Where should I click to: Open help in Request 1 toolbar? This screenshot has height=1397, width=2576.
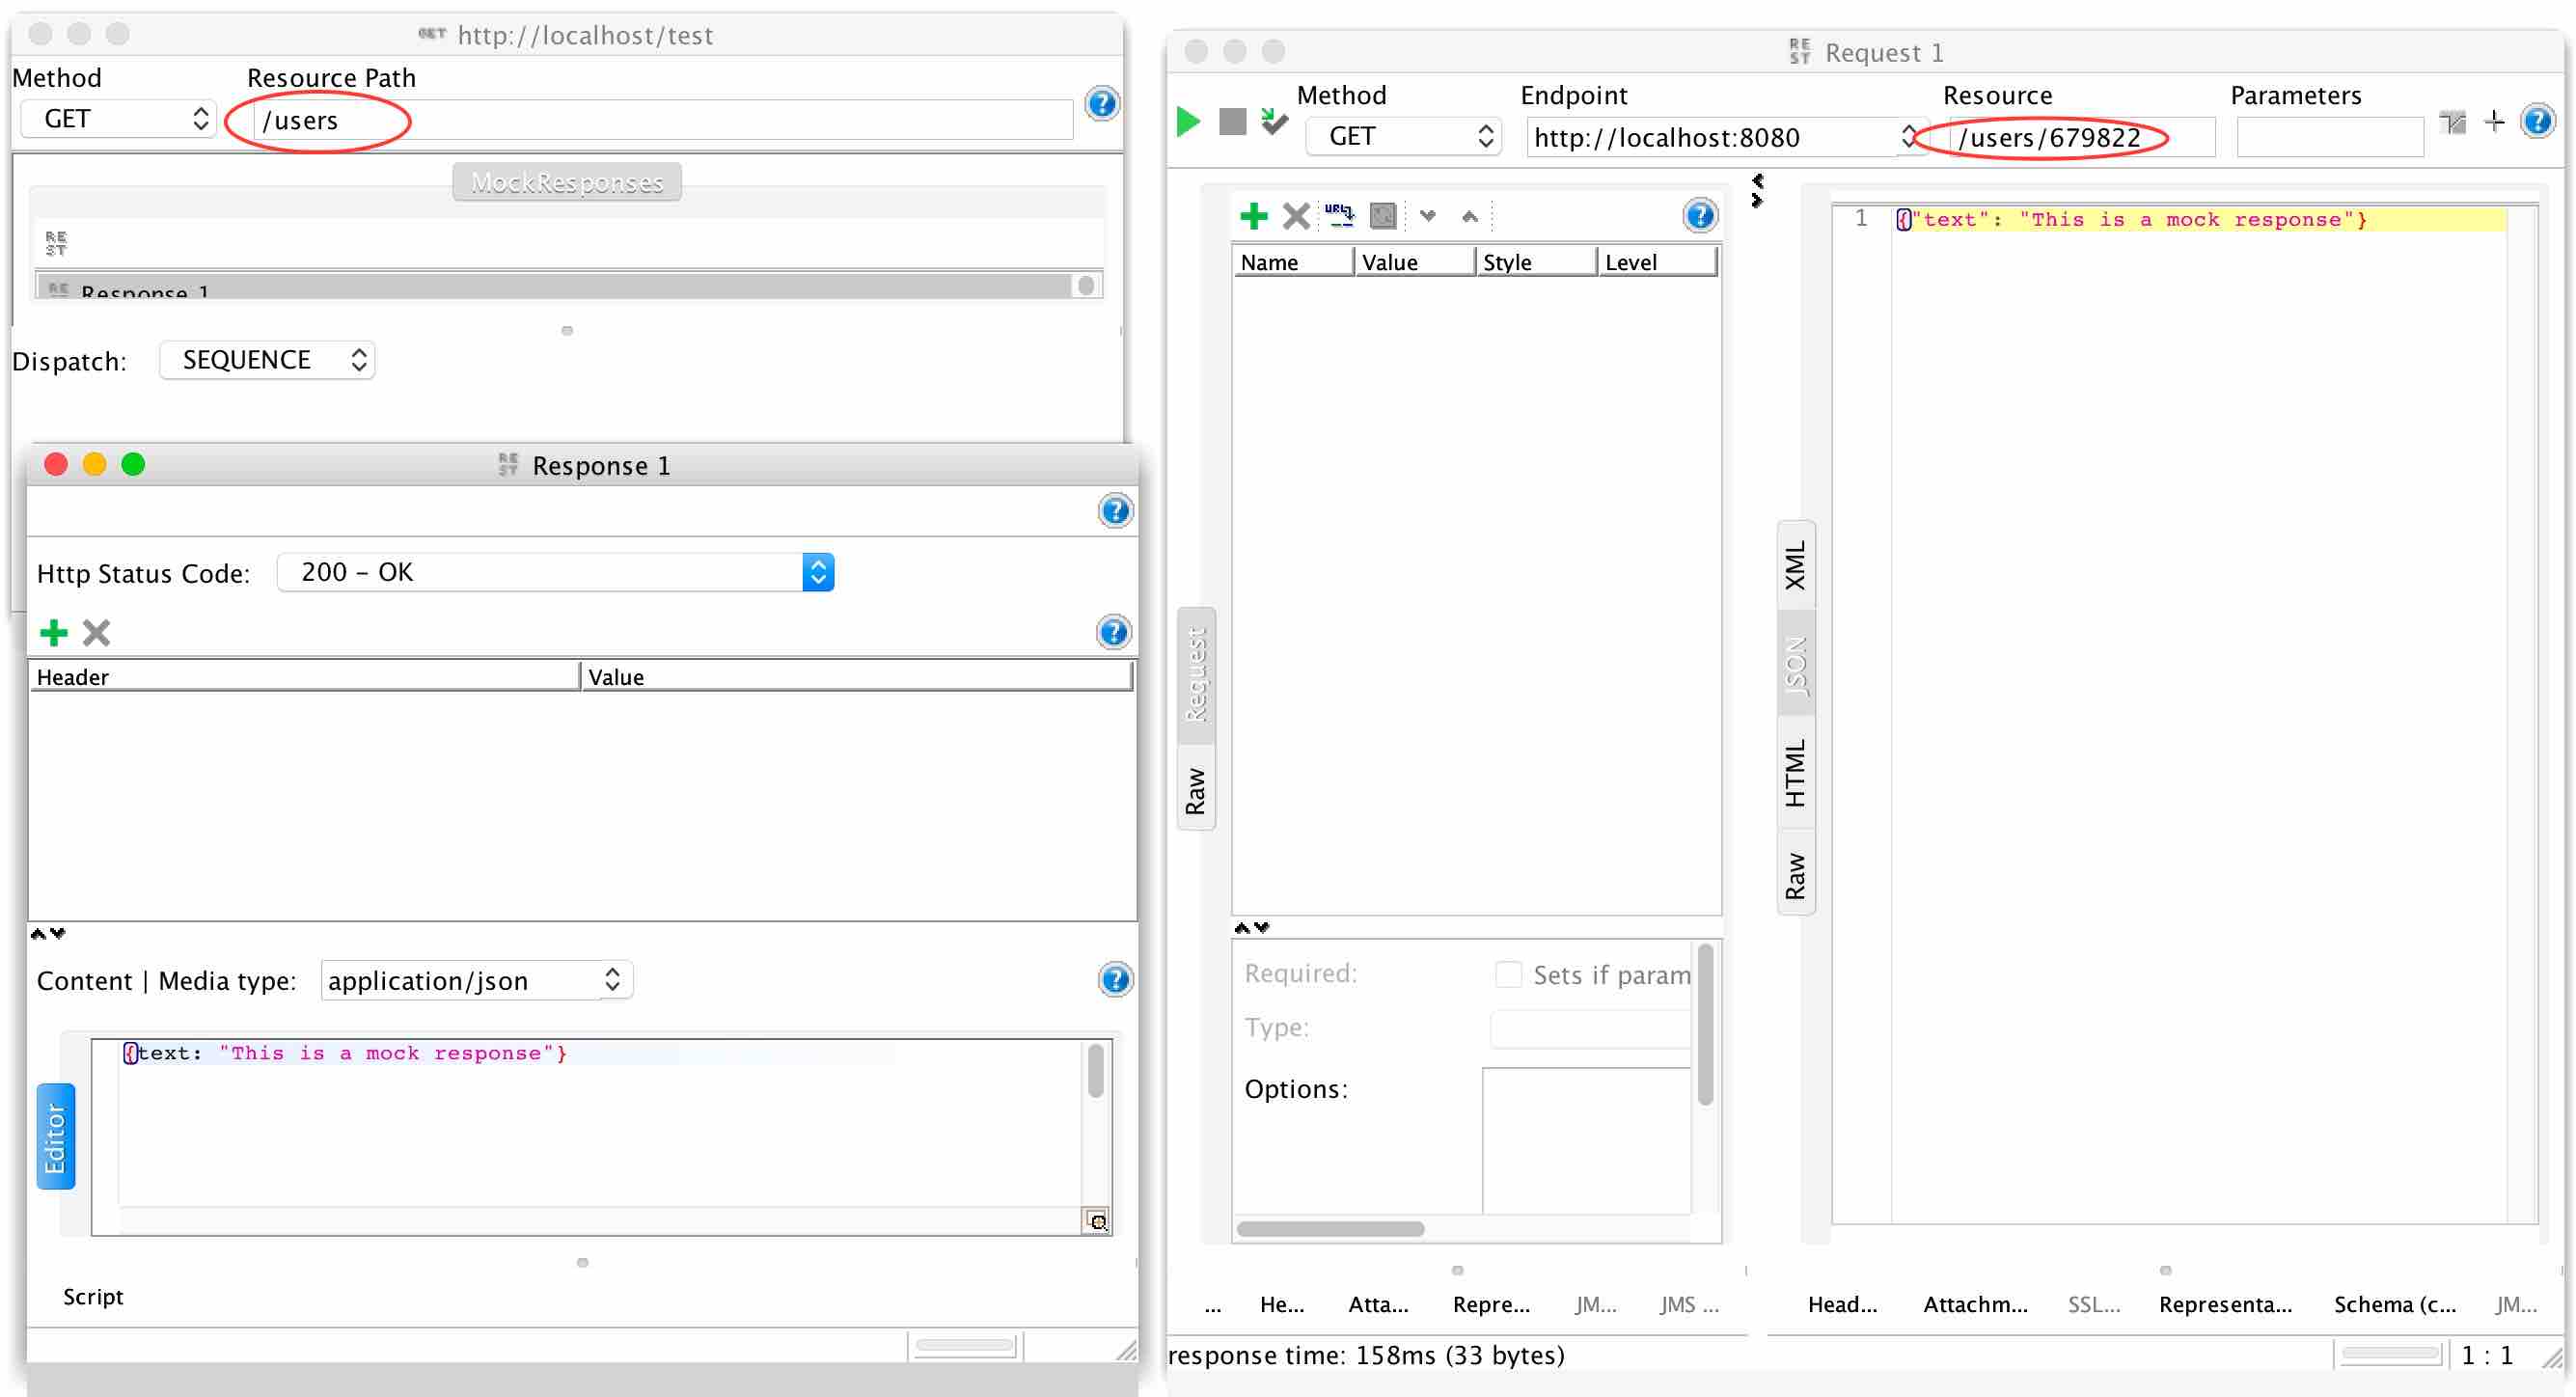pyautogui.click(x=2538, y=122)
